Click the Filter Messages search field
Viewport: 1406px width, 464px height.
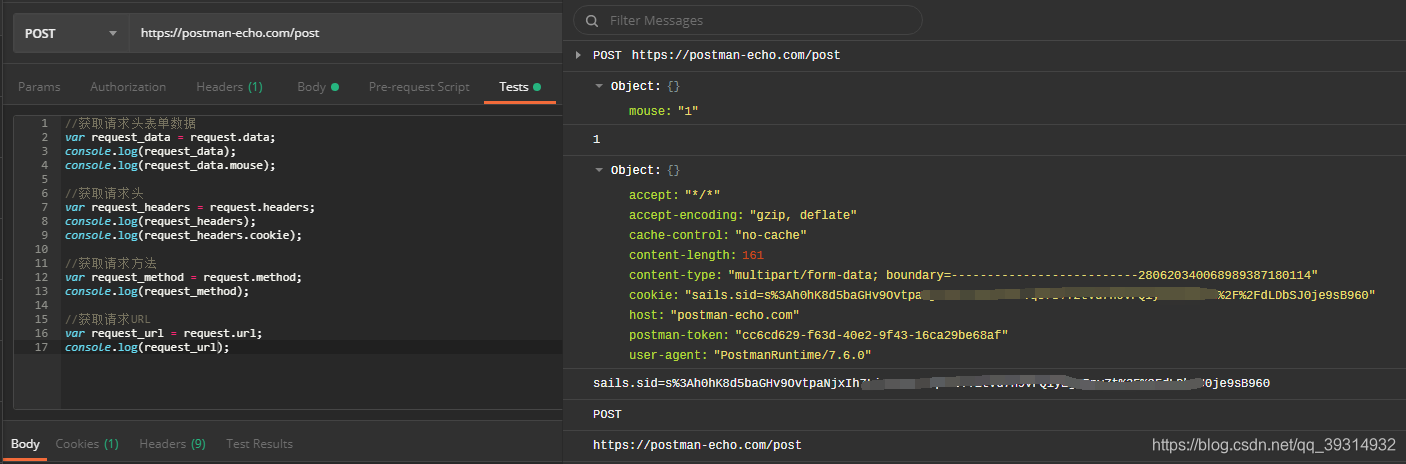[748, 20]
